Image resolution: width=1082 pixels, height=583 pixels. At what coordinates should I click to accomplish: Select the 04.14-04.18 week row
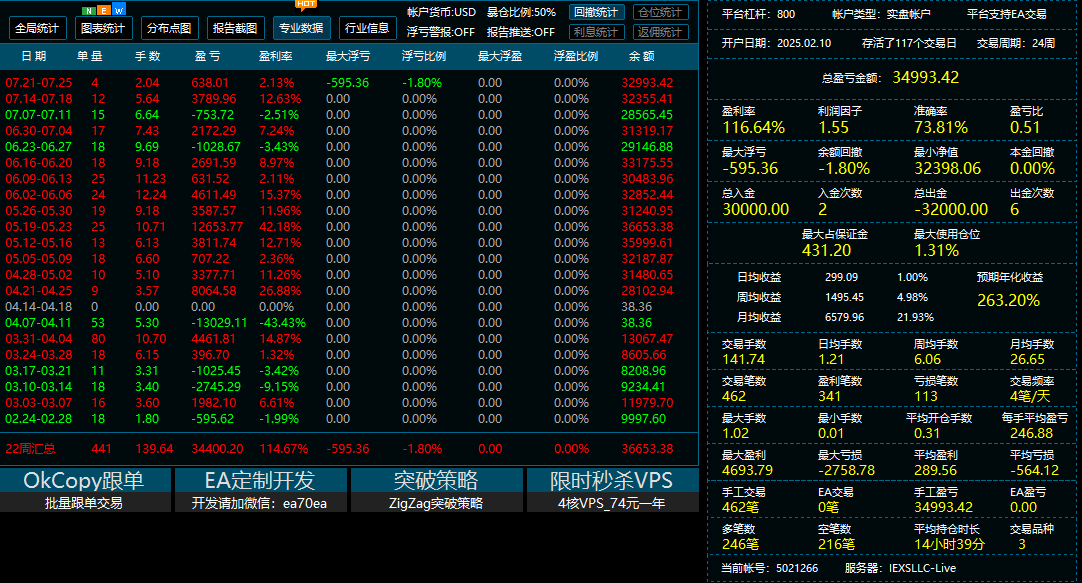(x=348, y=307)
